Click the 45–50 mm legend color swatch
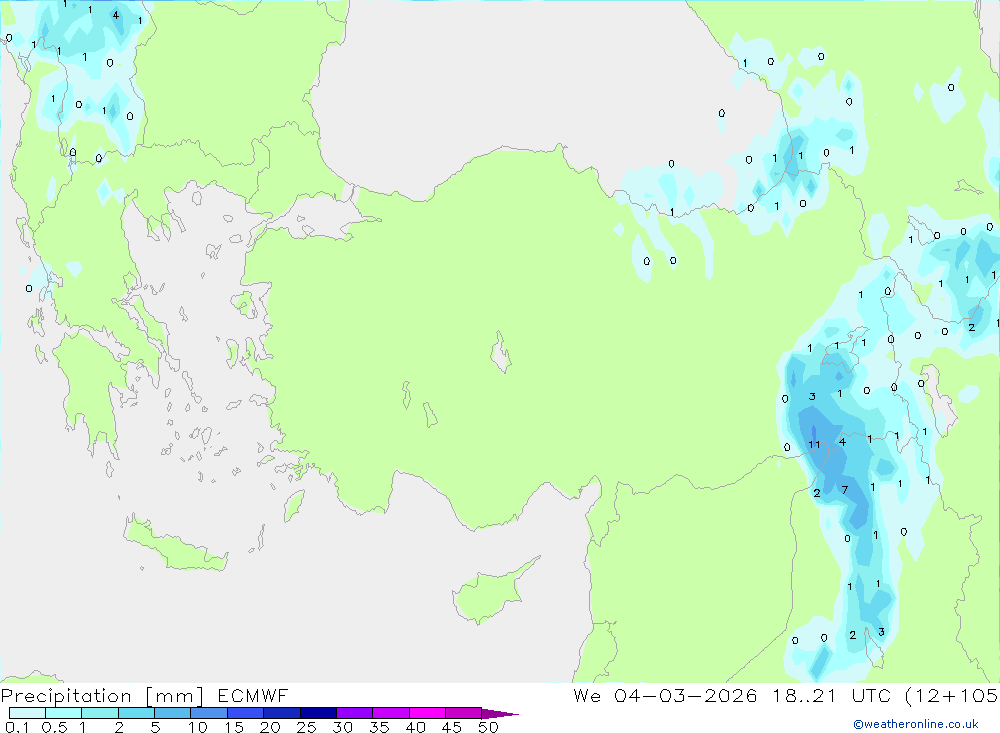Screen dimensions: 1000x733 (x=464, y=713)
